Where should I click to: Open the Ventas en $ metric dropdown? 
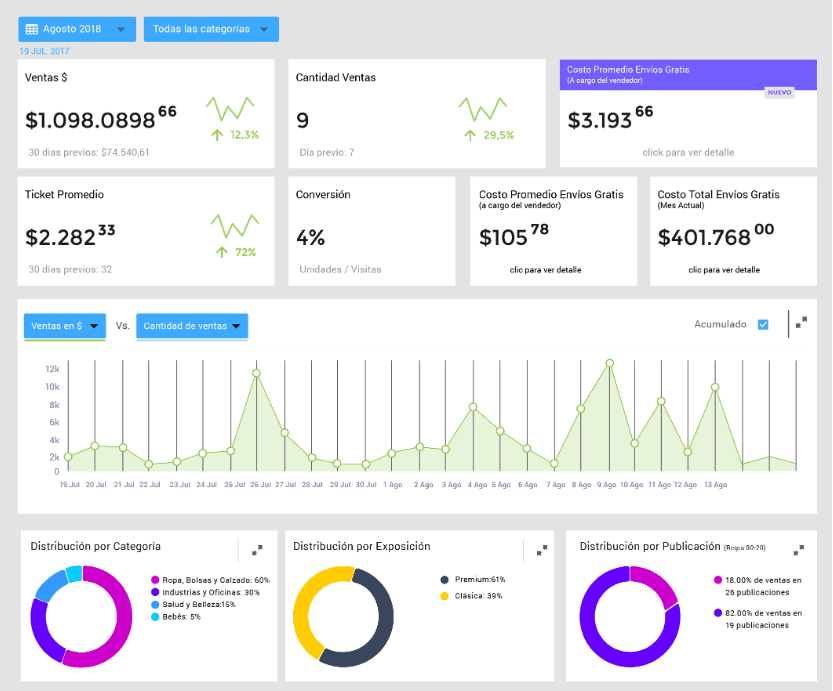pos(65,326)
